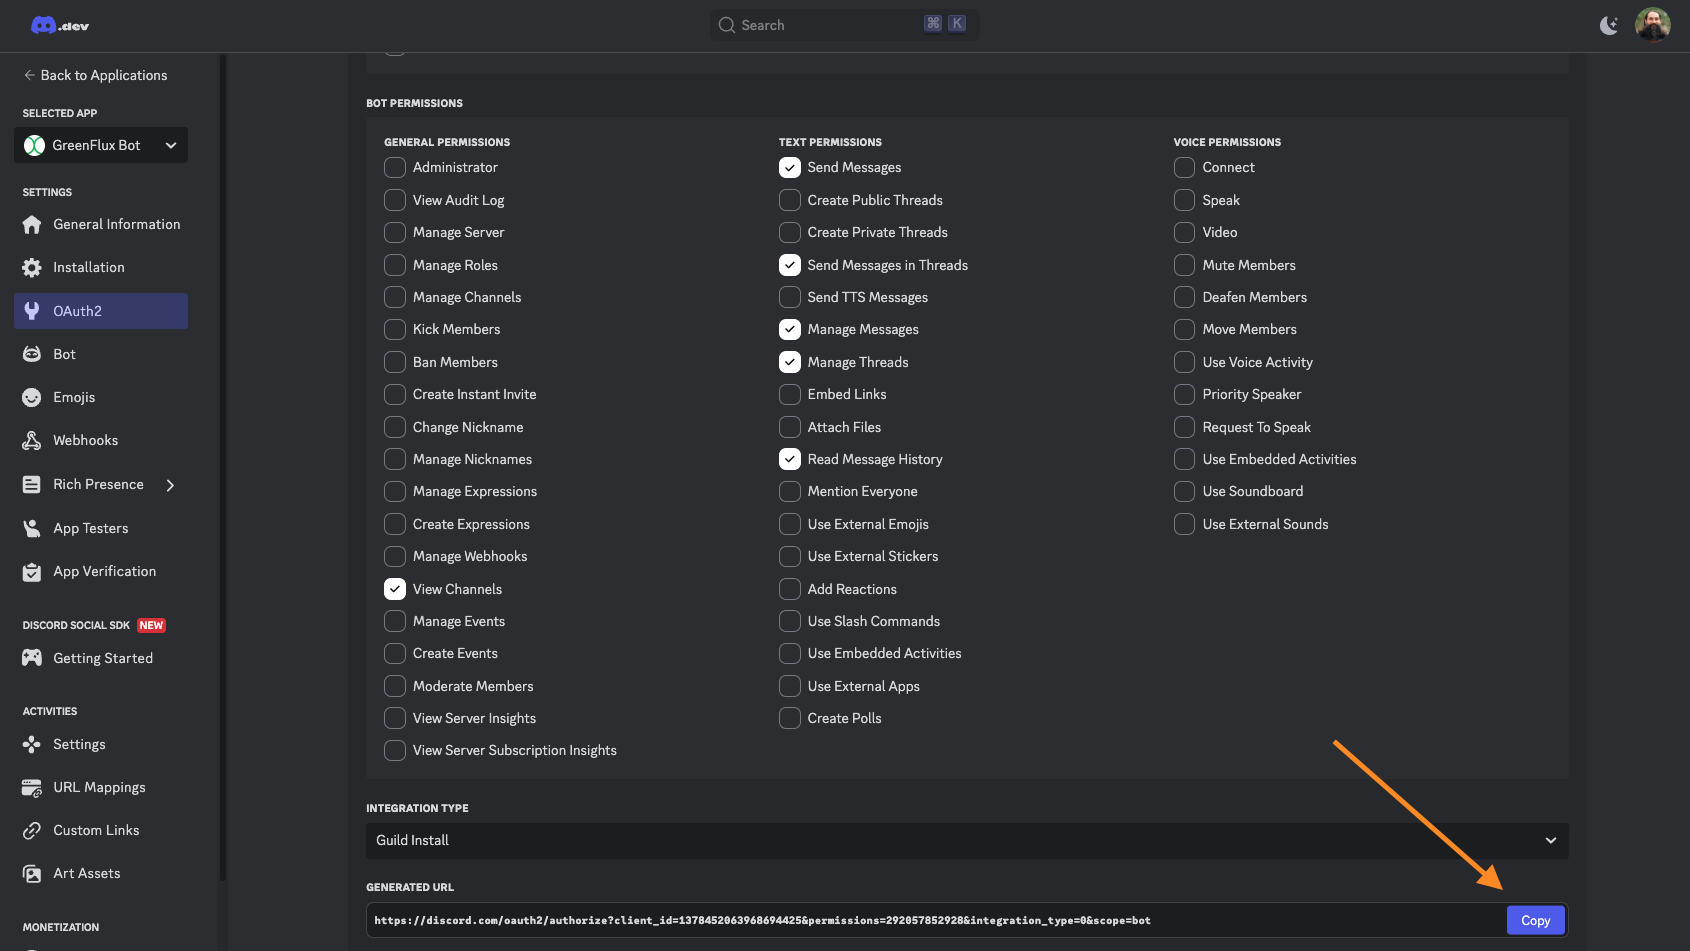Open the General Information settings page
This screenshot has height=951, width=1690.
[x=116, y=224]
